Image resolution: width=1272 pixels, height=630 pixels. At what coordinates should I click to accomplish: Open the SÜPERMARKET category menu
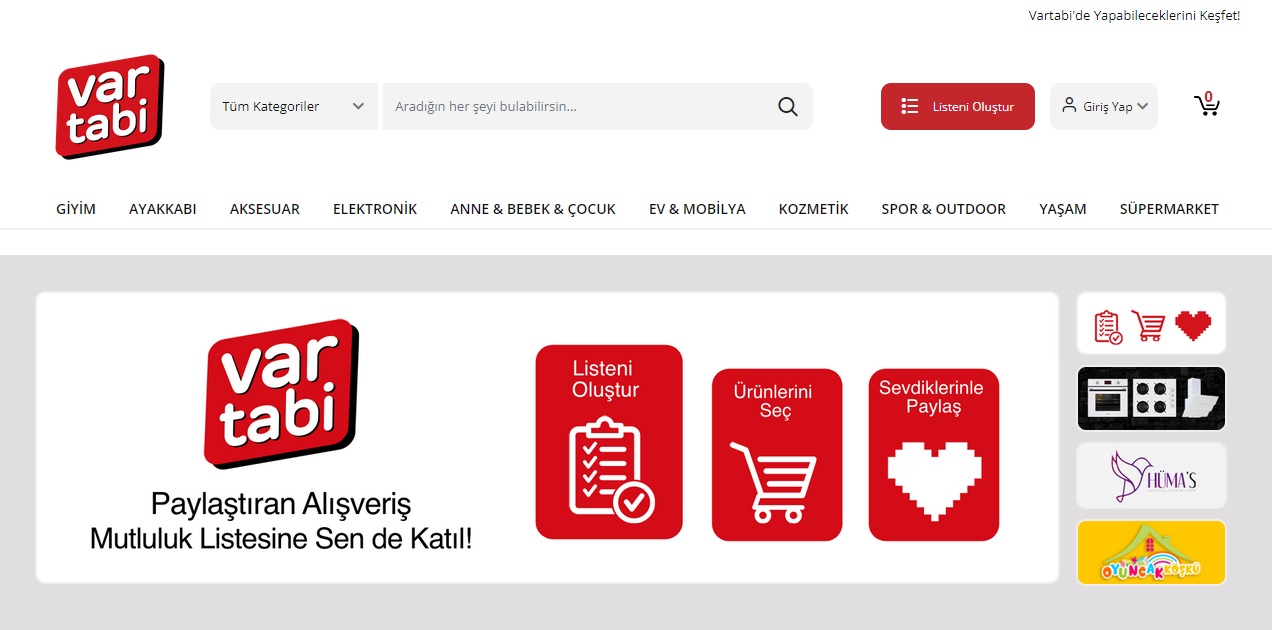[x=1169, y=209]
